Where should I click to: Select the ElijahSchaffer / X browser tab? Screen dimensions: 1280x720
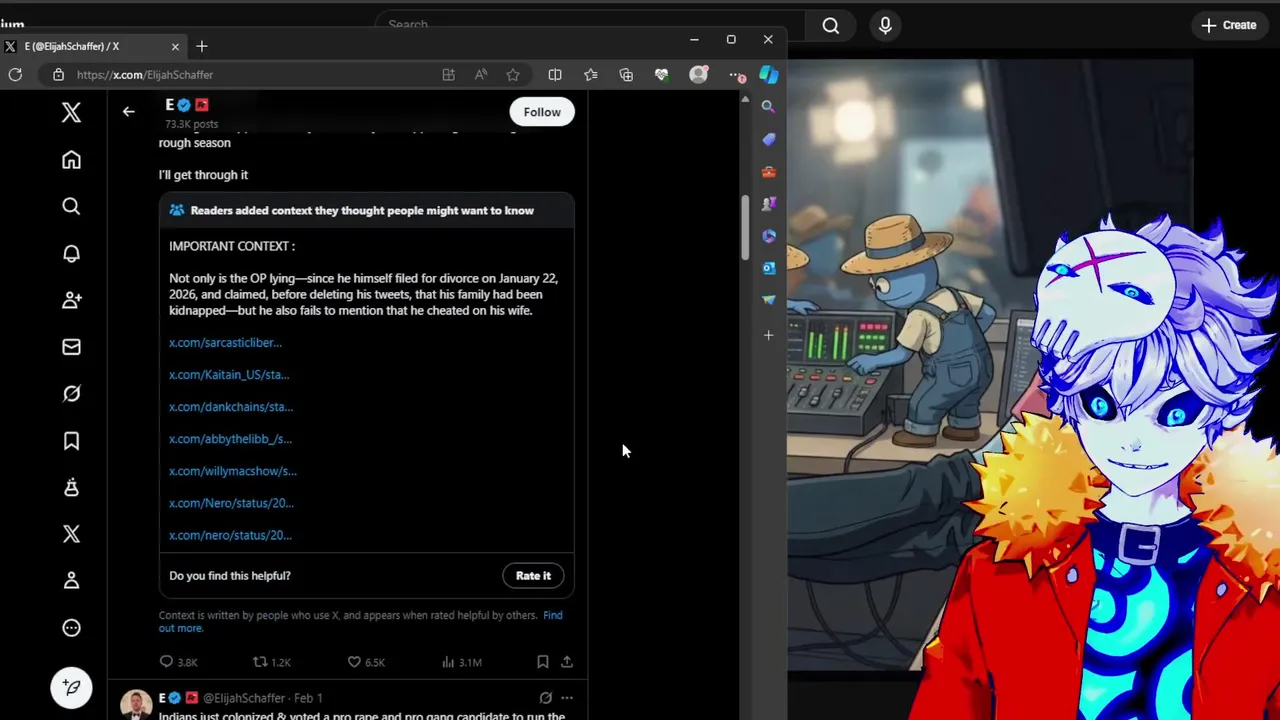[92, 46]
